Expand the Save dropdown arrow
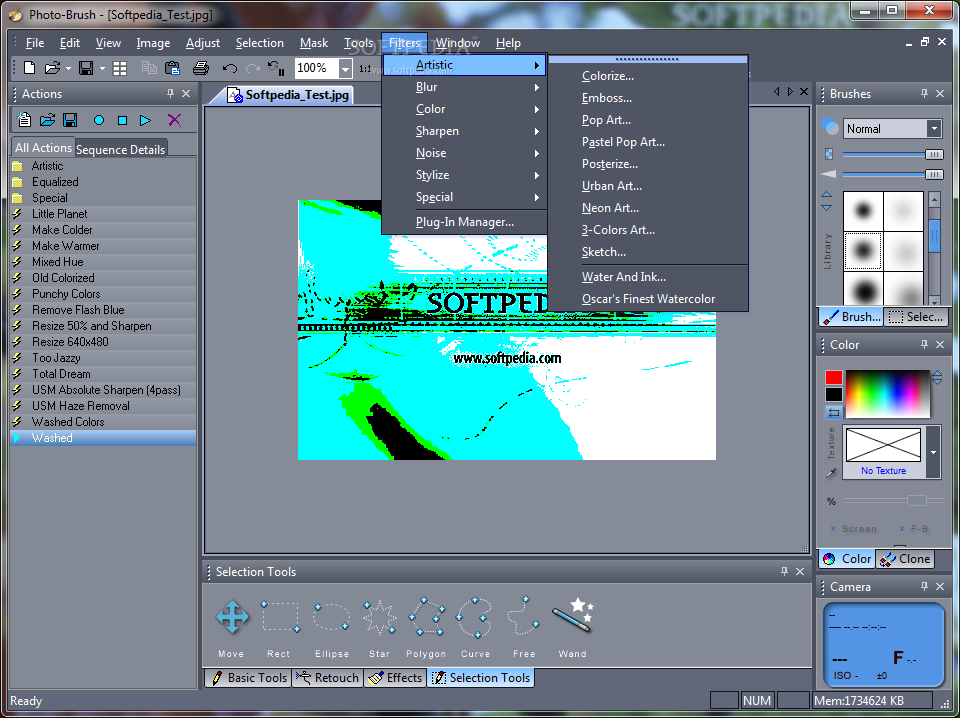The width and height of the screenshot is (960, 718). 102,69
